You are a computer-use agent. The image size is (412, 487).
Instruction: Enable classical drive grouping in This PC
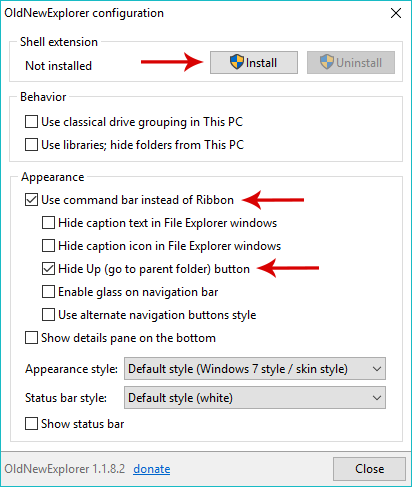click(31, 122)
